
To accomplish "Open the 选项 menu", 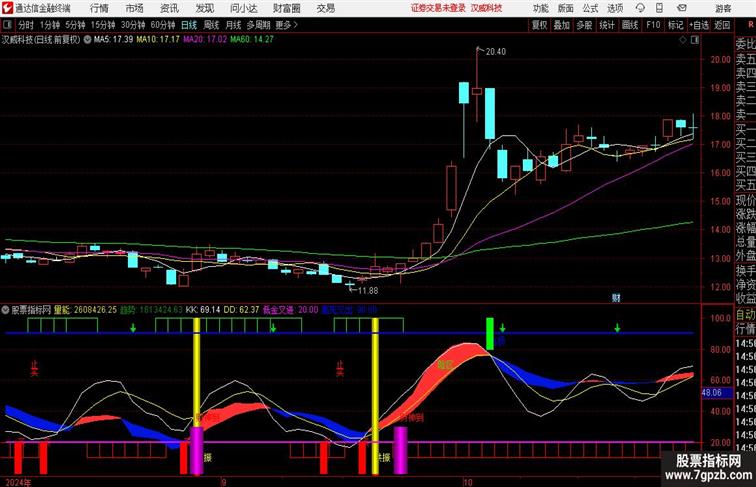I will 615,9.
